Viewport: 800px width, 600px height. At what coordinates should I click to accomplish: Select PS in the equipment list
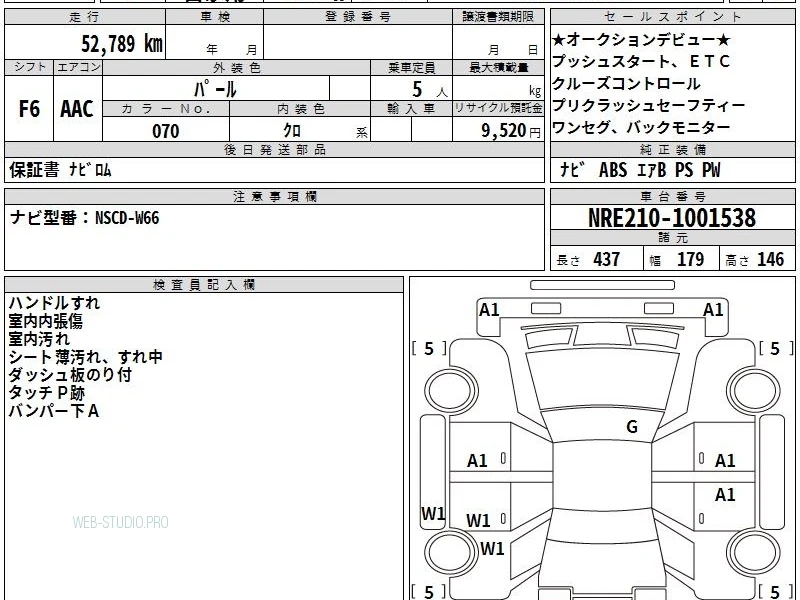(x=684, y=170)
